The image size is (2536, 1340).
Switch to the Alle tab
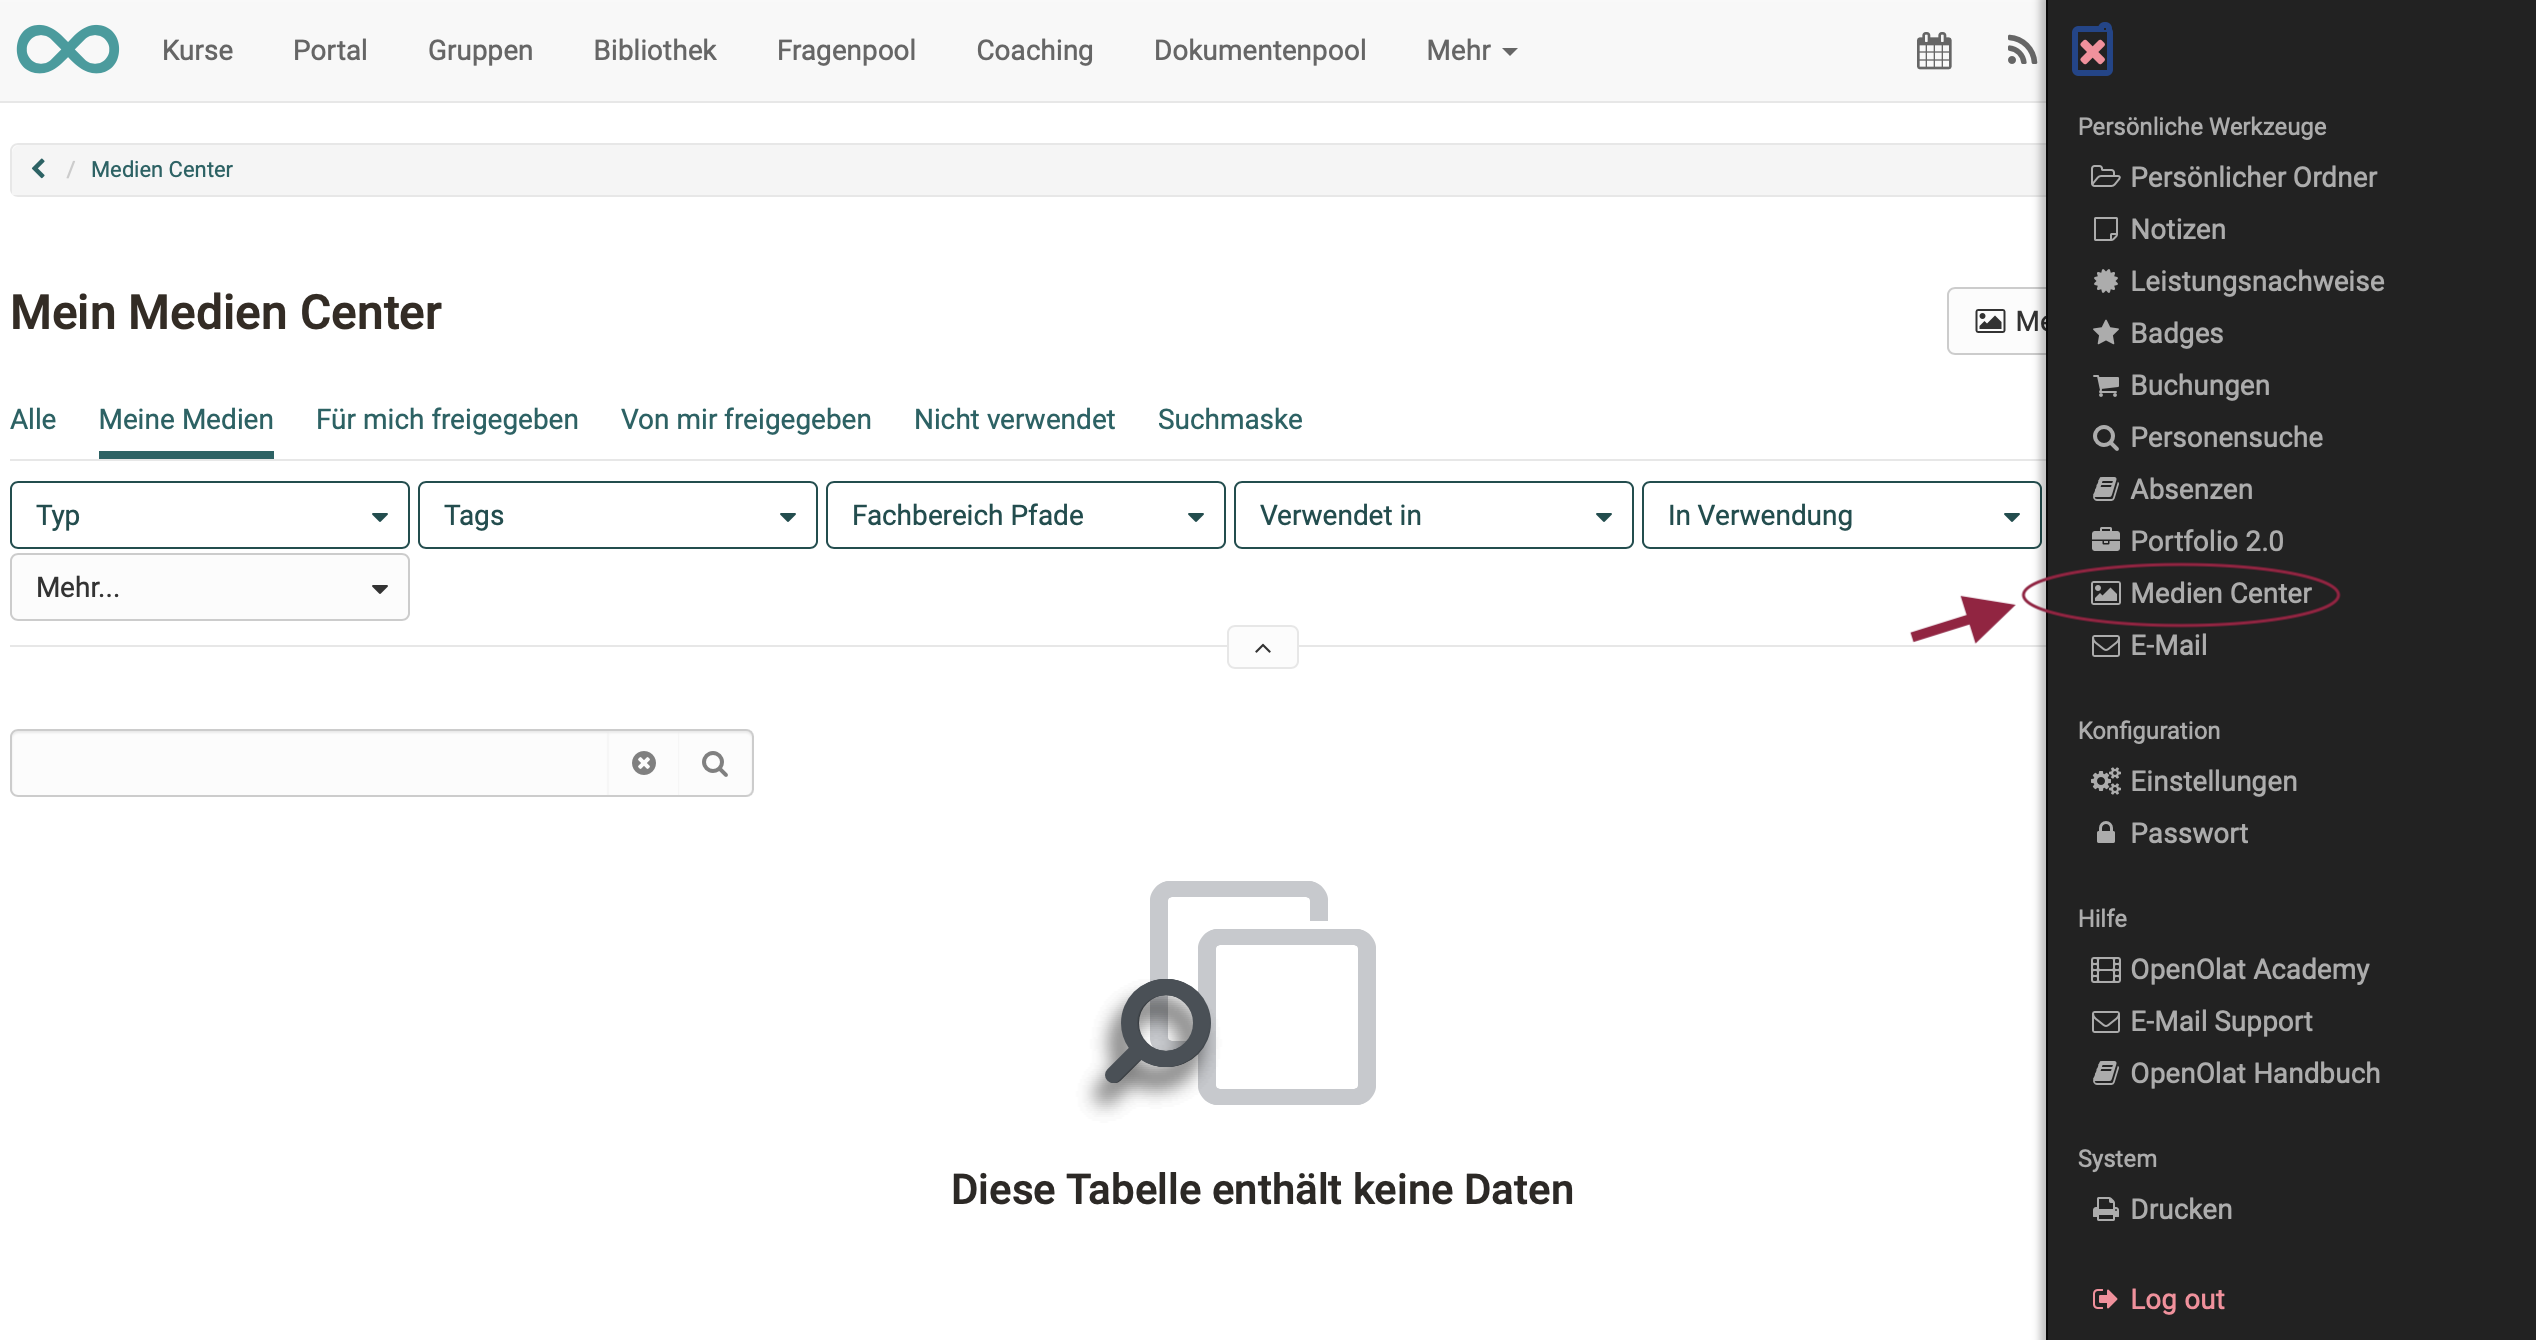pyautogui.click(x=33, y=419)
